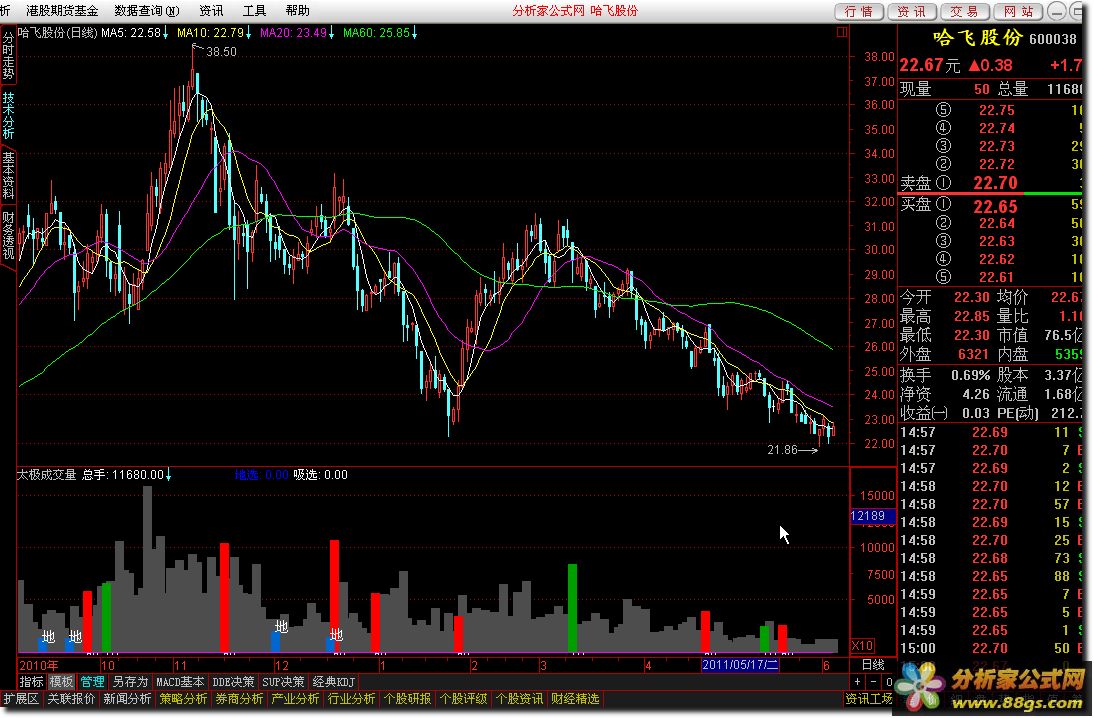Open the 行业分析 tab
1094x718 pixels.
tap(352, 698)
